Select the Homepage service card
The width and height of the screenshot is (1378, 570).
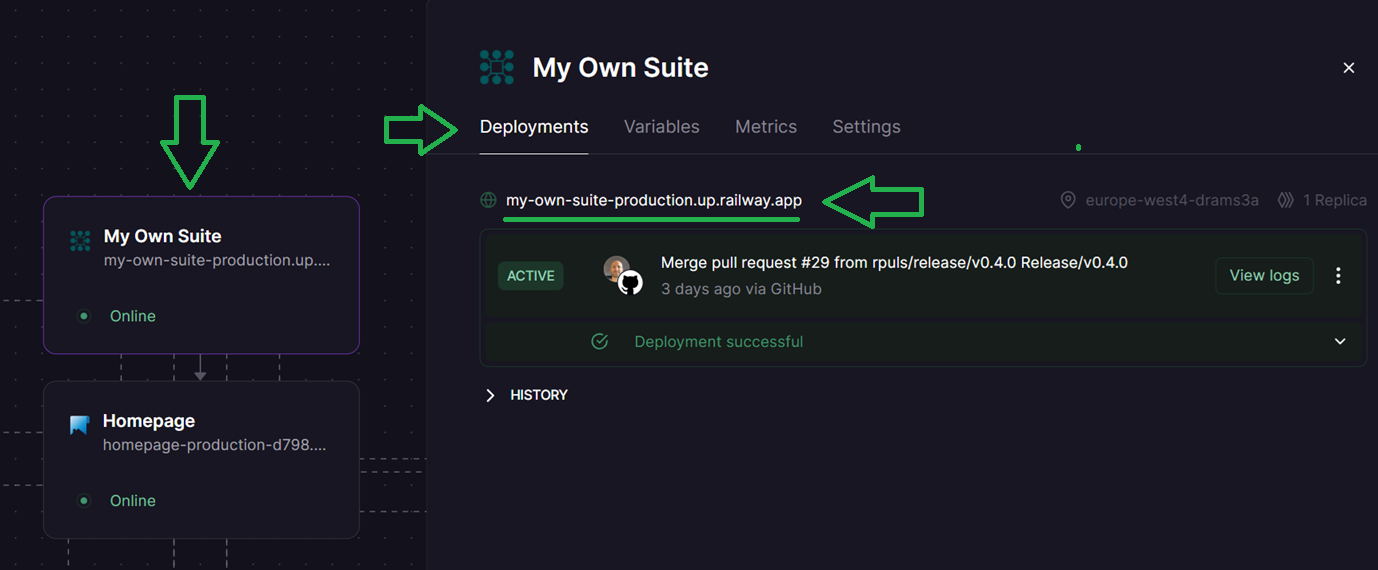[200, 460]
